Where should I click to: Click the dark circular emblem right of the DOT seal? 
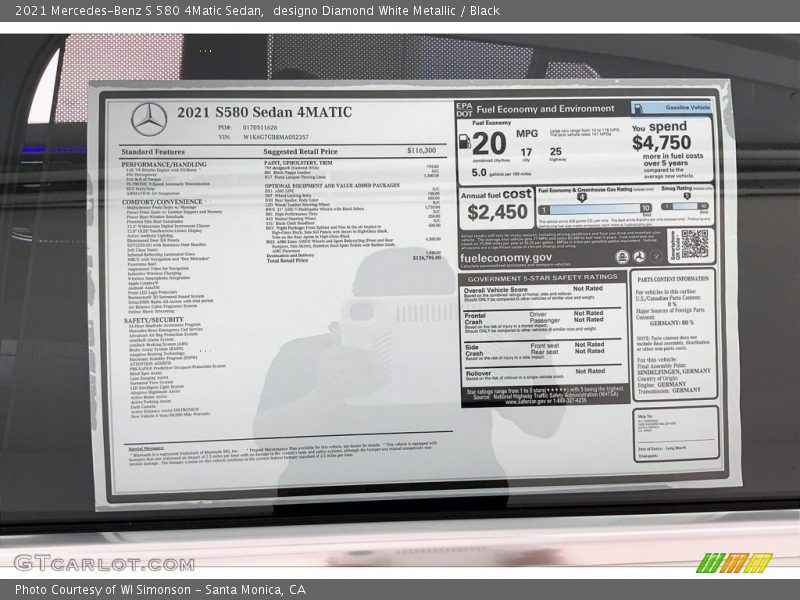(654, 257)
